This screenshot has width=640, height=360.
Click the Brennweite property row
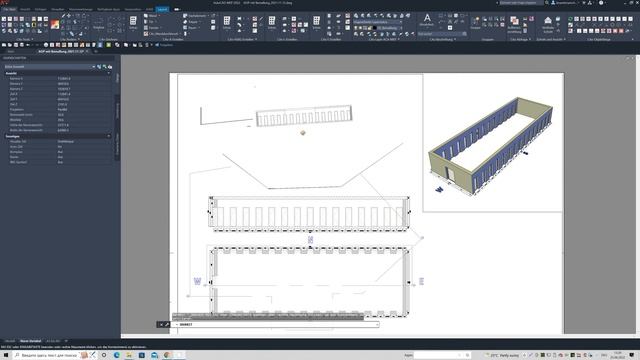(57, 115)
